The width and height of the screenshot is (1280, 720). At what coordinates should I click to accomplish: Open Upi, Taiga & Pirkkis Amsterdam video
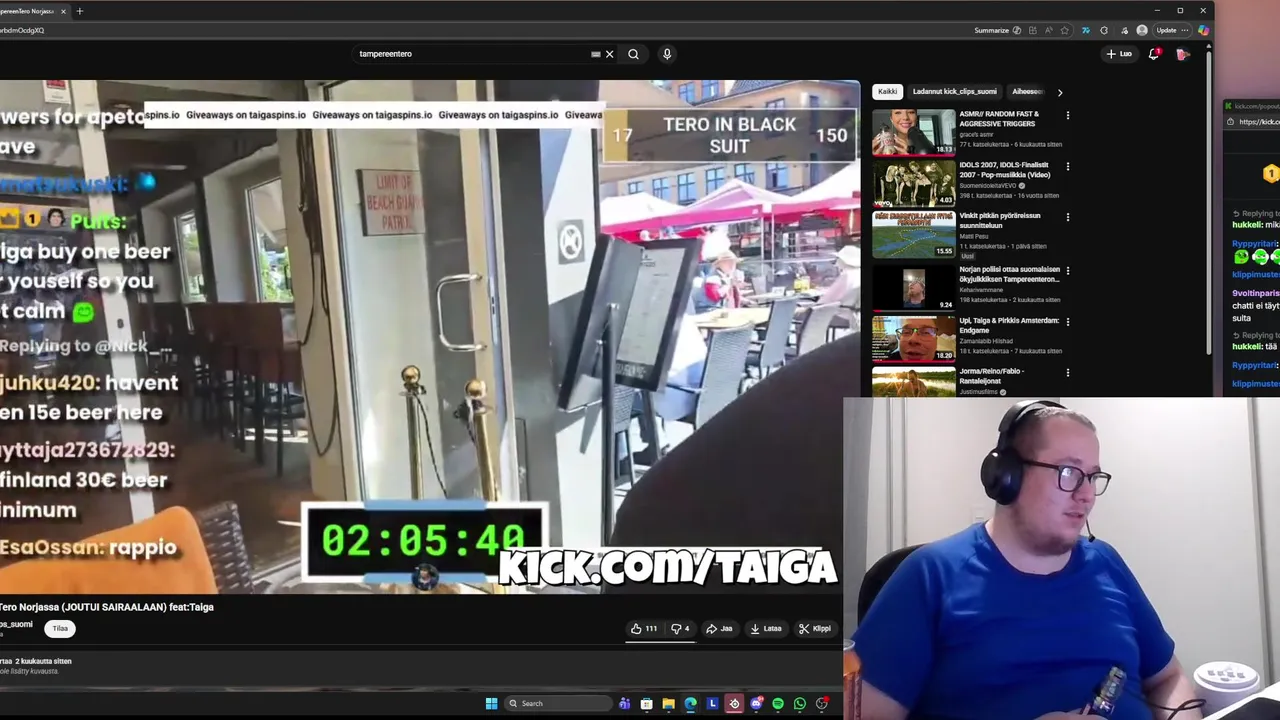point(914,338)
